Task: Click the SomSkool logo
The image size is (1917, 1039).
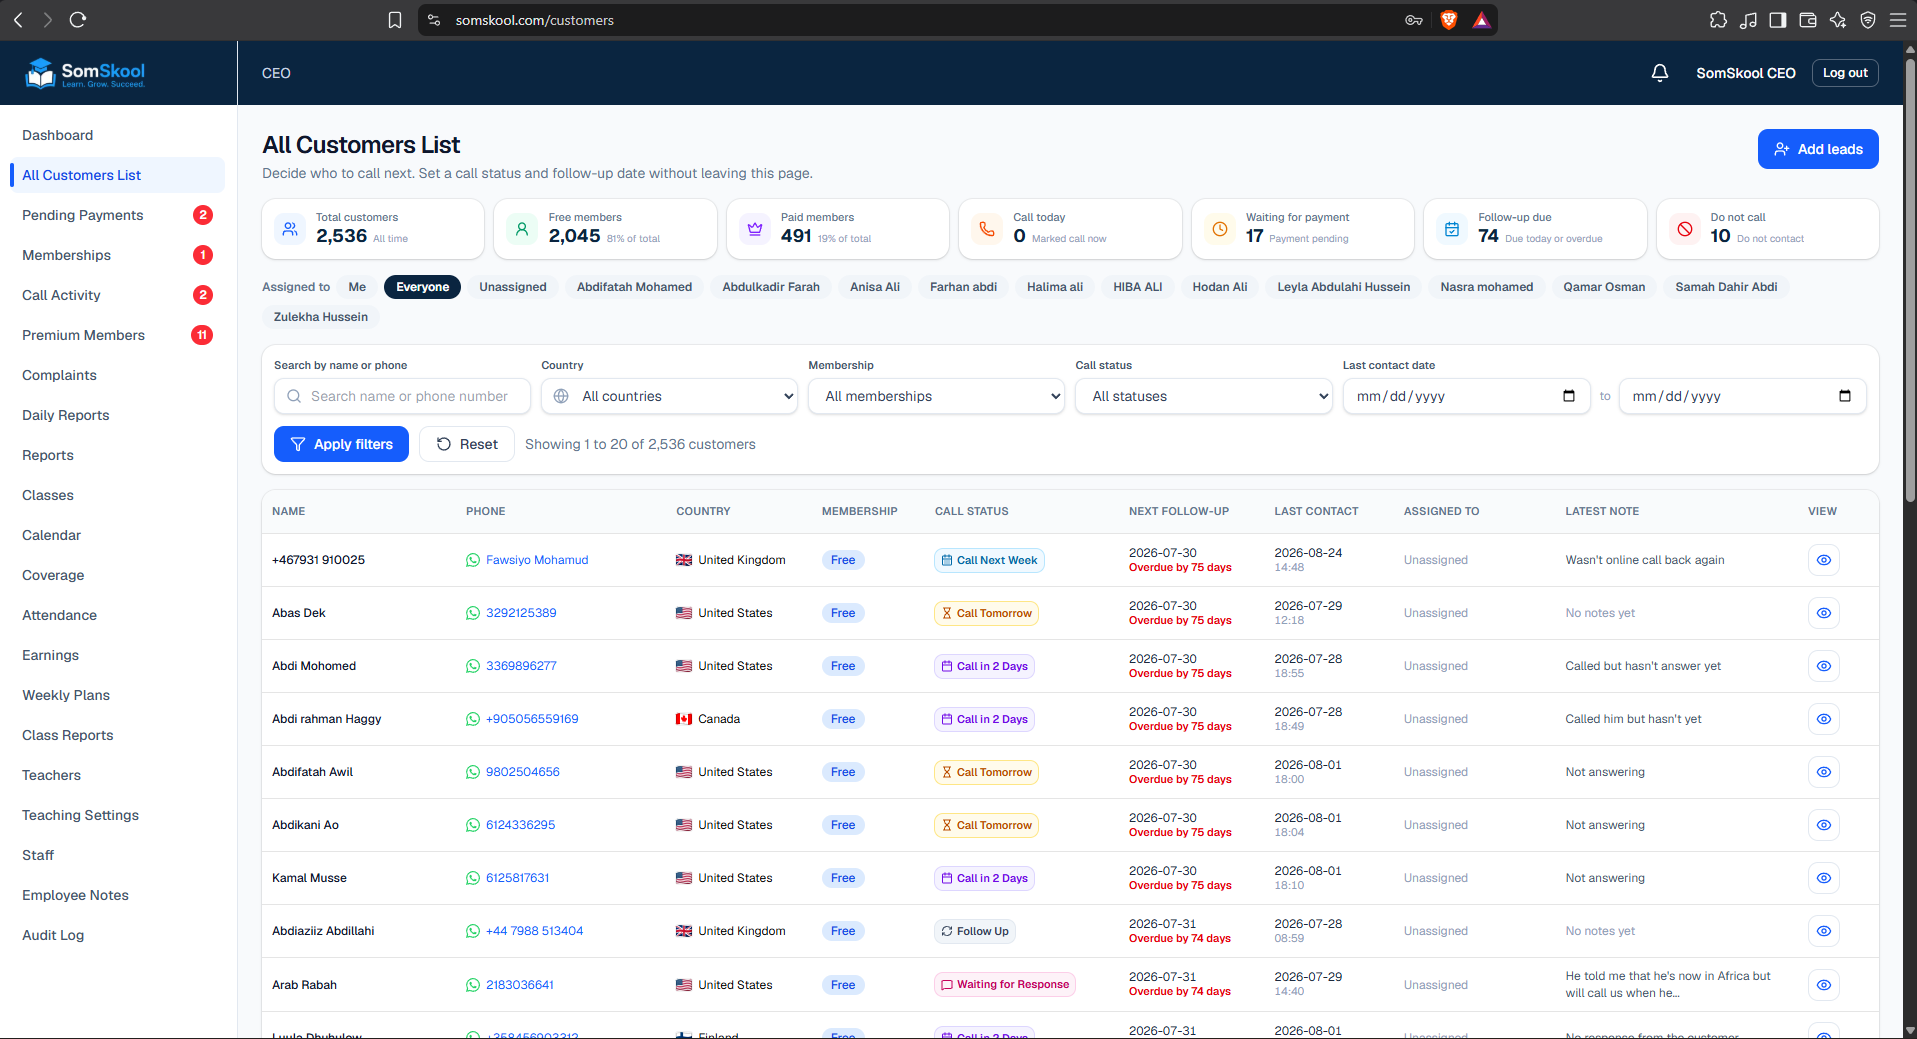Action: click(x=85, y=73)
